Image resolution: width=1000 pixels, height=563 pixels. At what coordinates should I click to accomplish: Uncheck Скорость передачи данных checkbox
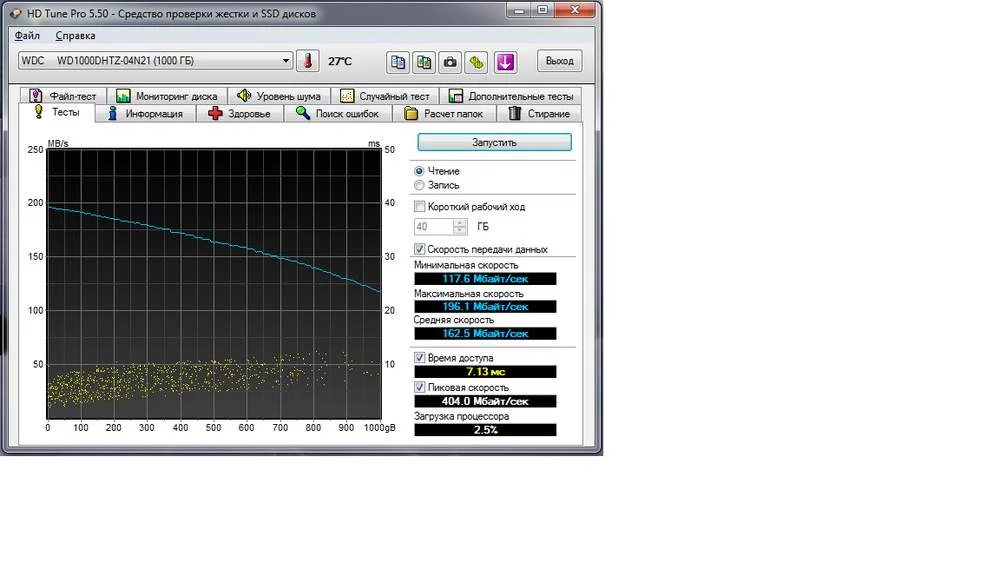[420, 249]
